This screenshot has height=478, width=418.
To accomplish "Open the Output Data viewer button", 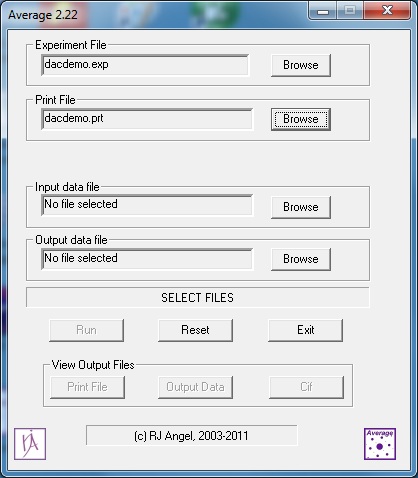I will 195,387.
